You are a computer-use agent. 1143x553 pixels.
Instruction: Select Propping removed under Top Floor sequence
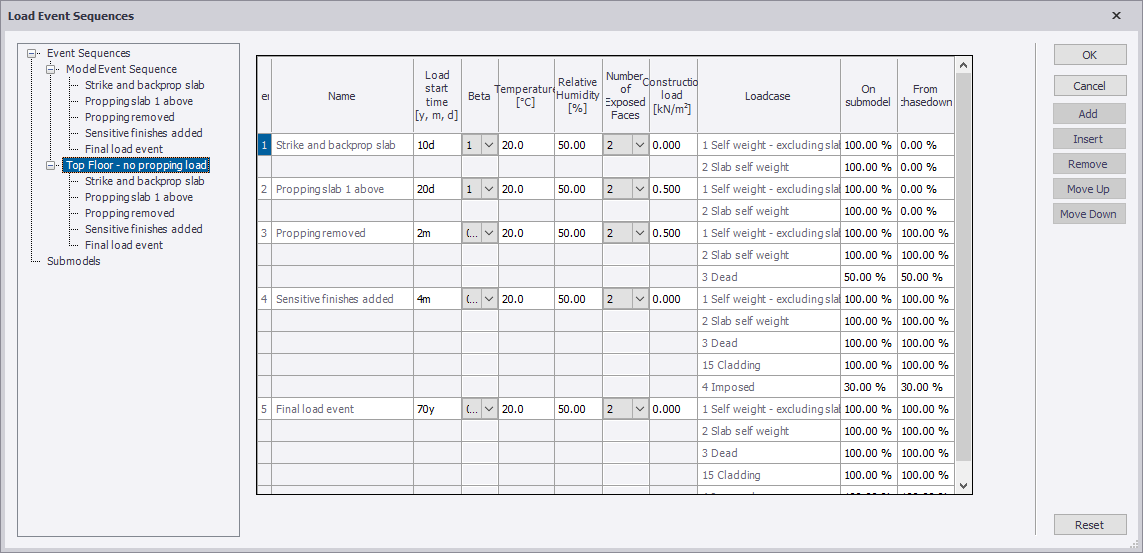(129, 213)
